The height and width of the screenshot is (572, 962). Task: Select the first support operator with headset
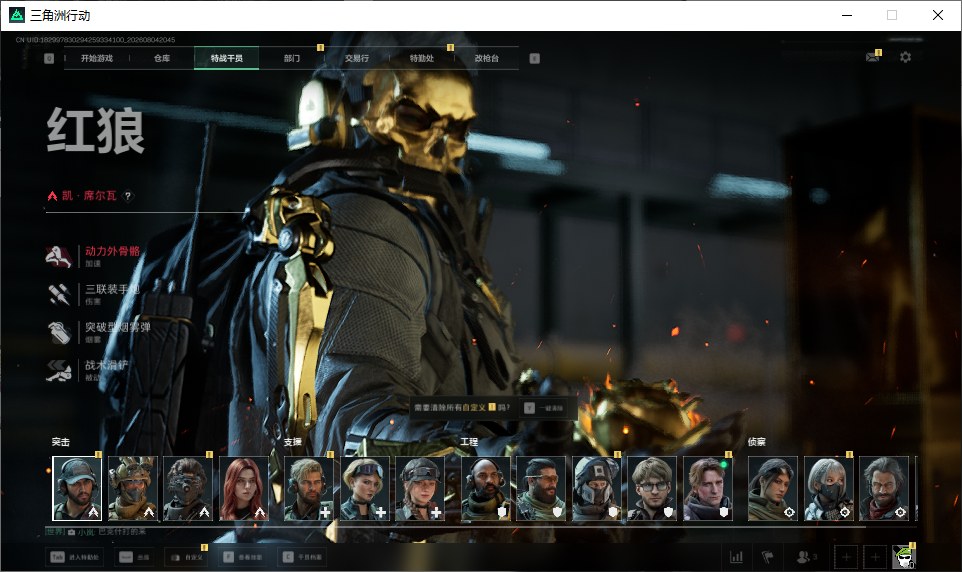click(309, 489)
